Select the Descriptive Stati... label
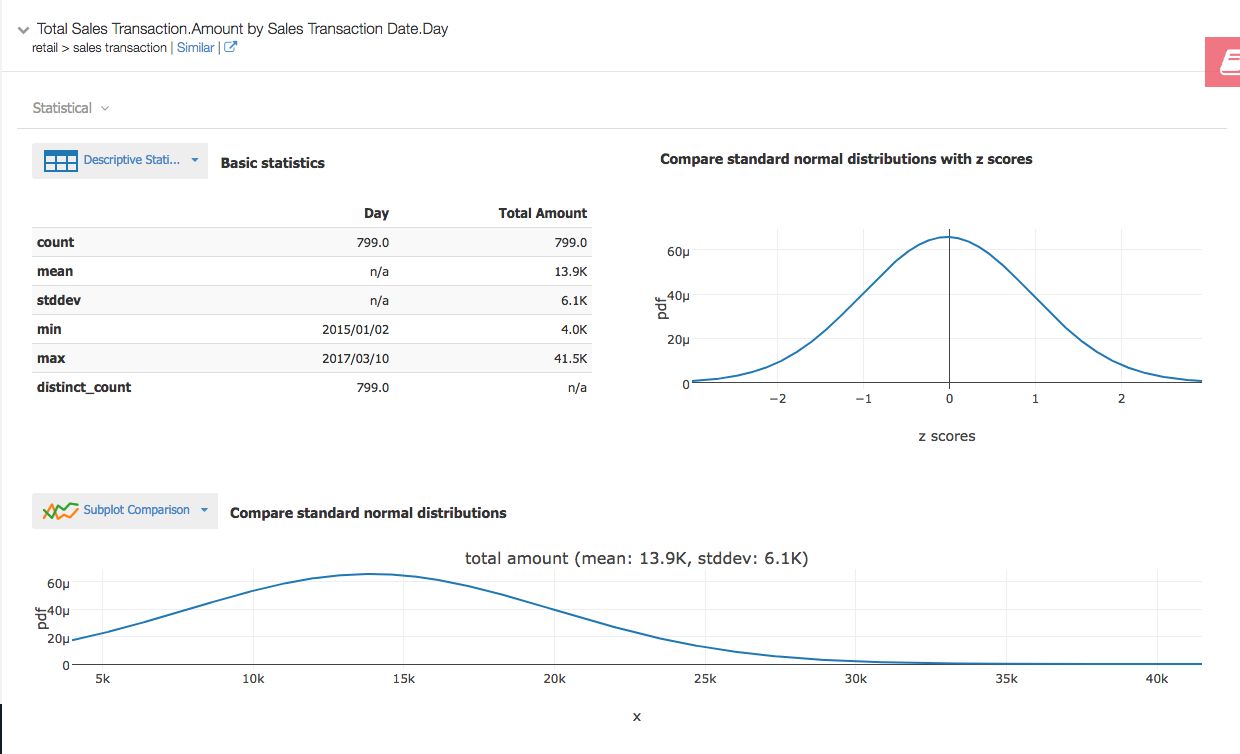Screen dimensions: 1240x754 coord(132,160)
